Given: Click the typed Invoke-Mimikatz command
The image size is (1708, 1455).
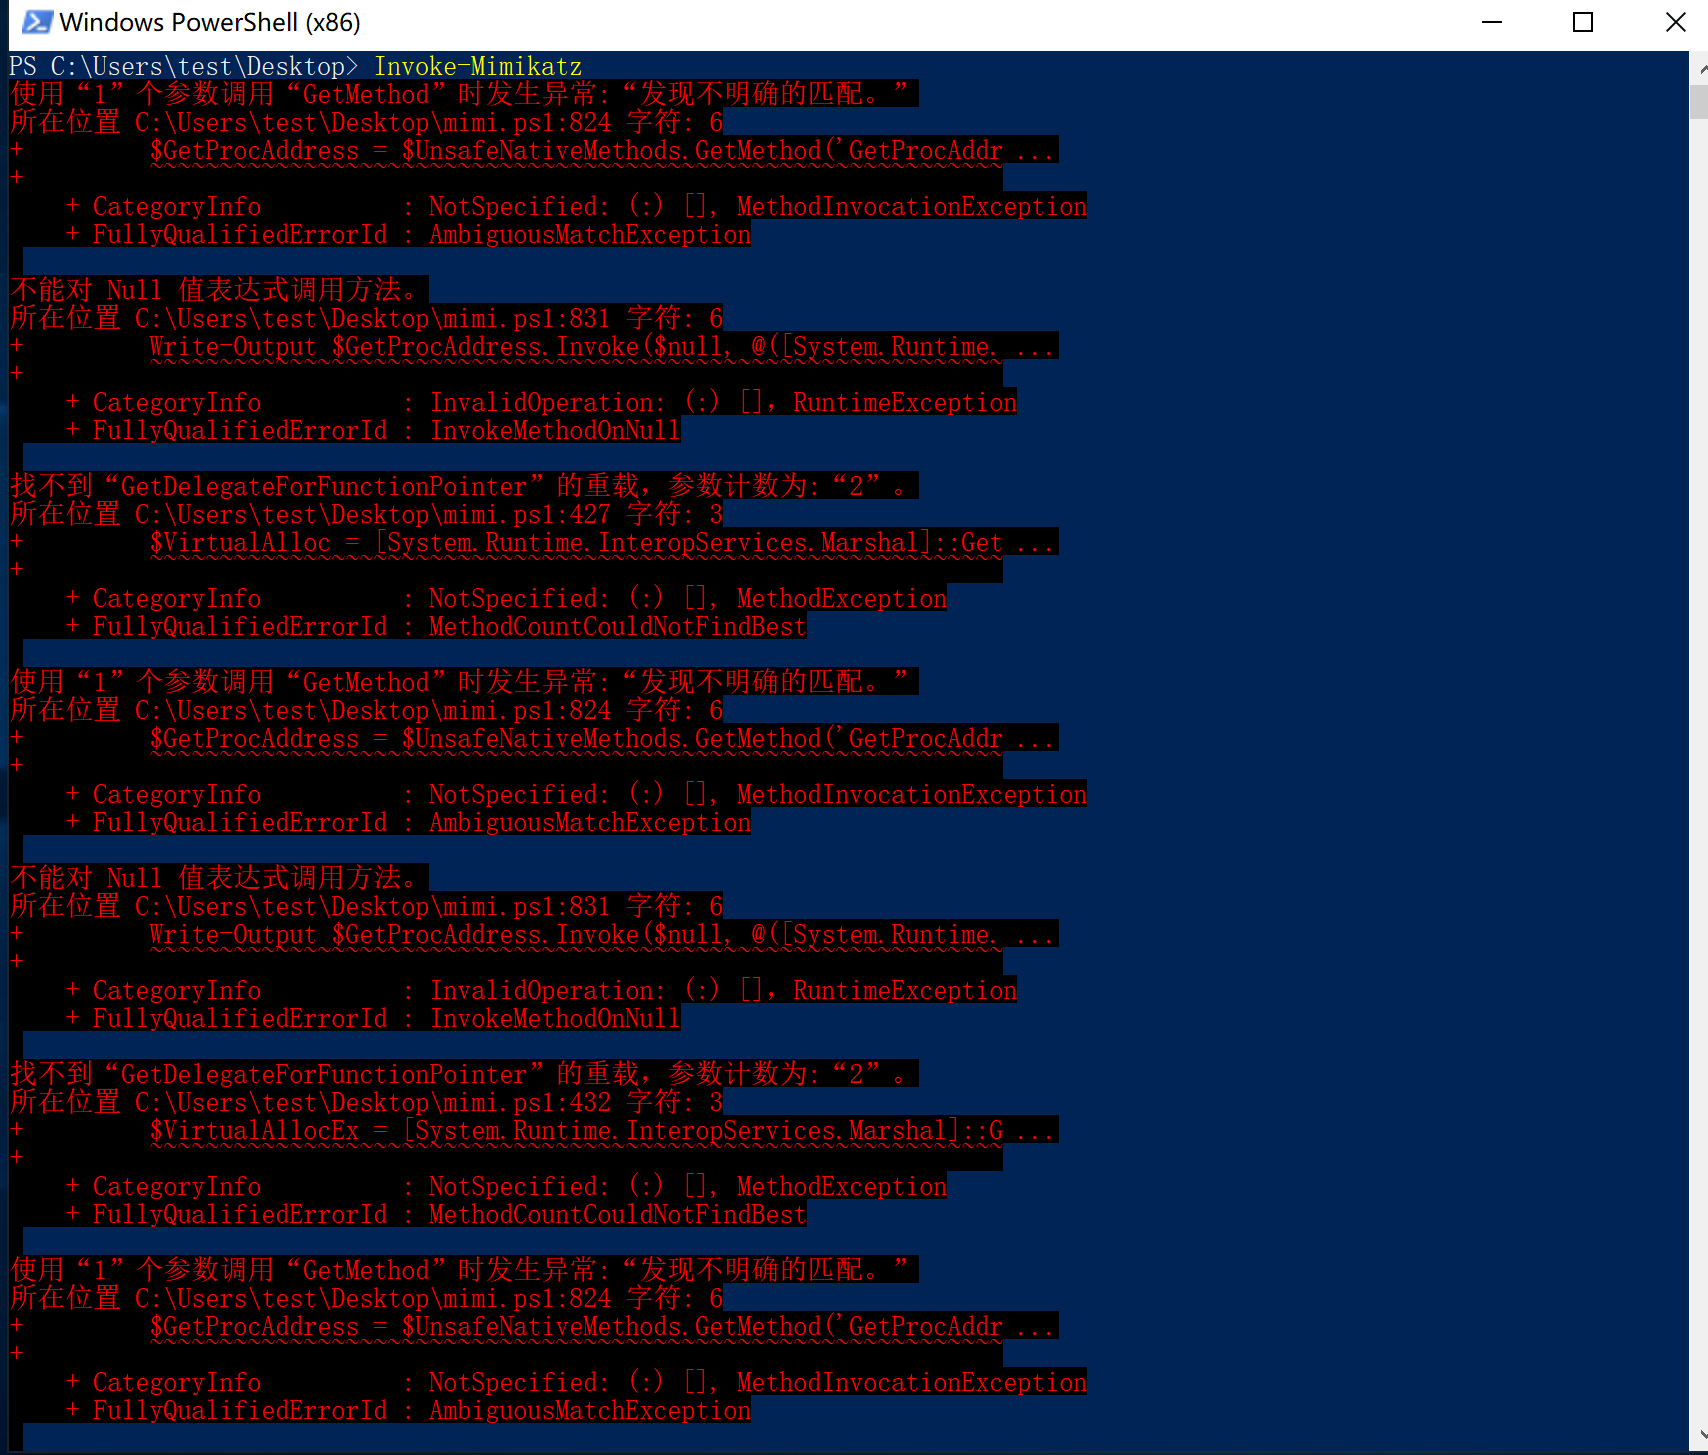Looking at the screenshot, I should 477,67.
